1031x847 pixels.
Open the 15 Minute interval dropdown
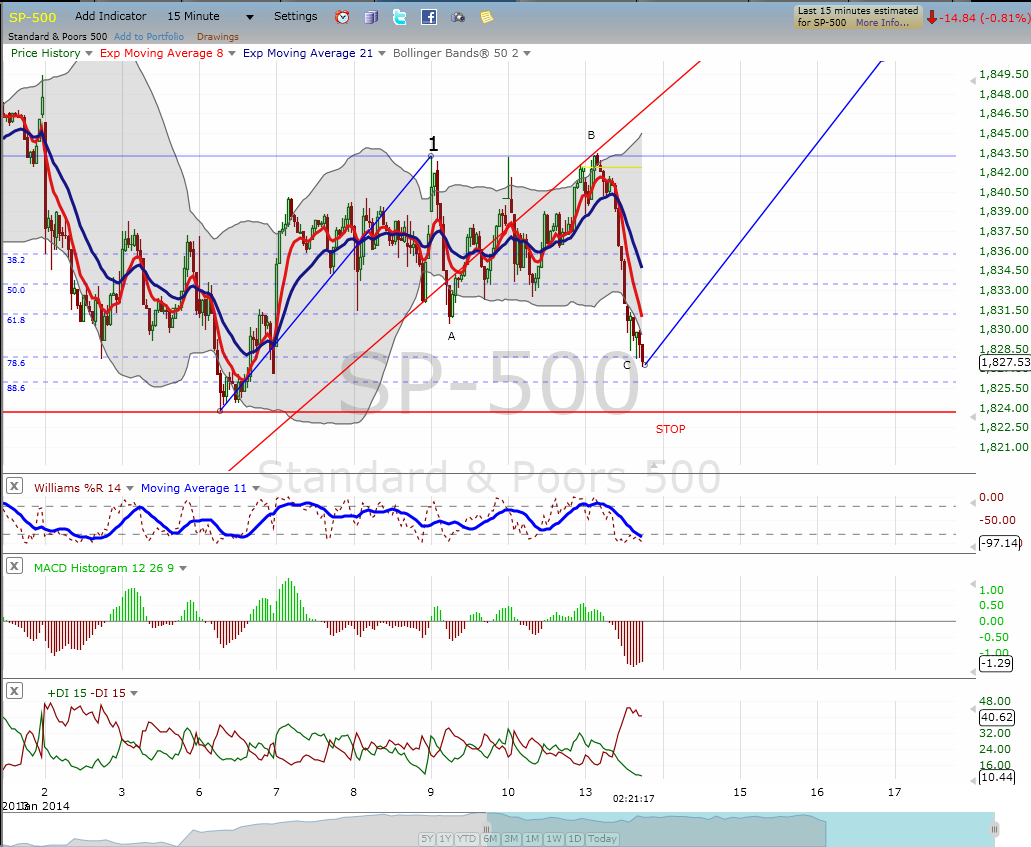coord(249,17)
